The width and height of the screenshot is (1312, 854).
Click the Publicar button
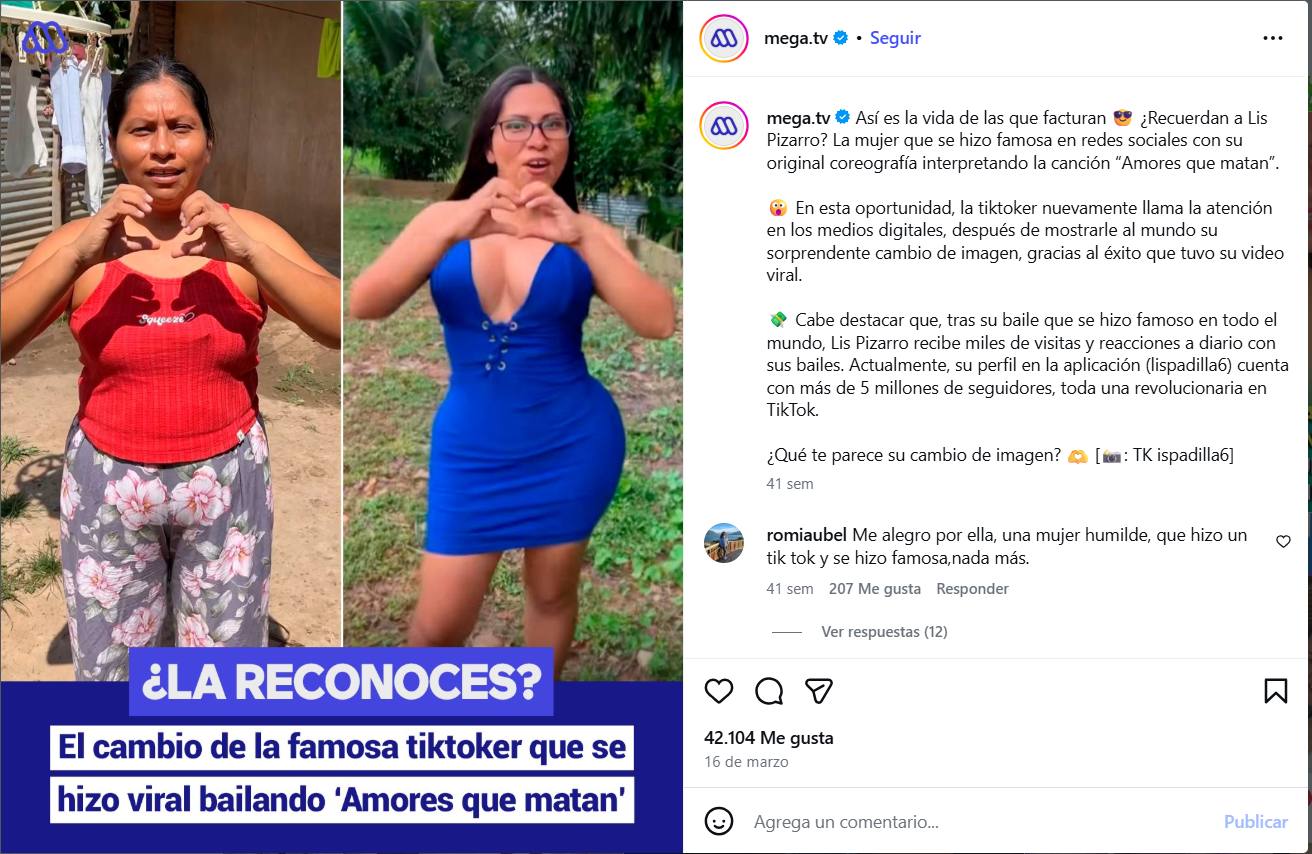pyautogui.click(x=1255, y=822)
